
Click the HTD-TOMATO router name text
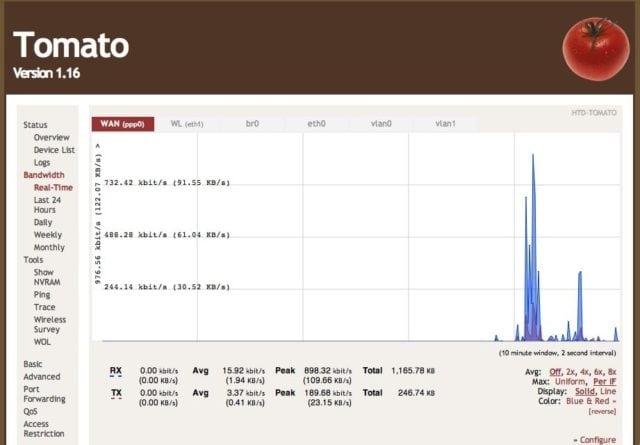(x=594, y=113)
